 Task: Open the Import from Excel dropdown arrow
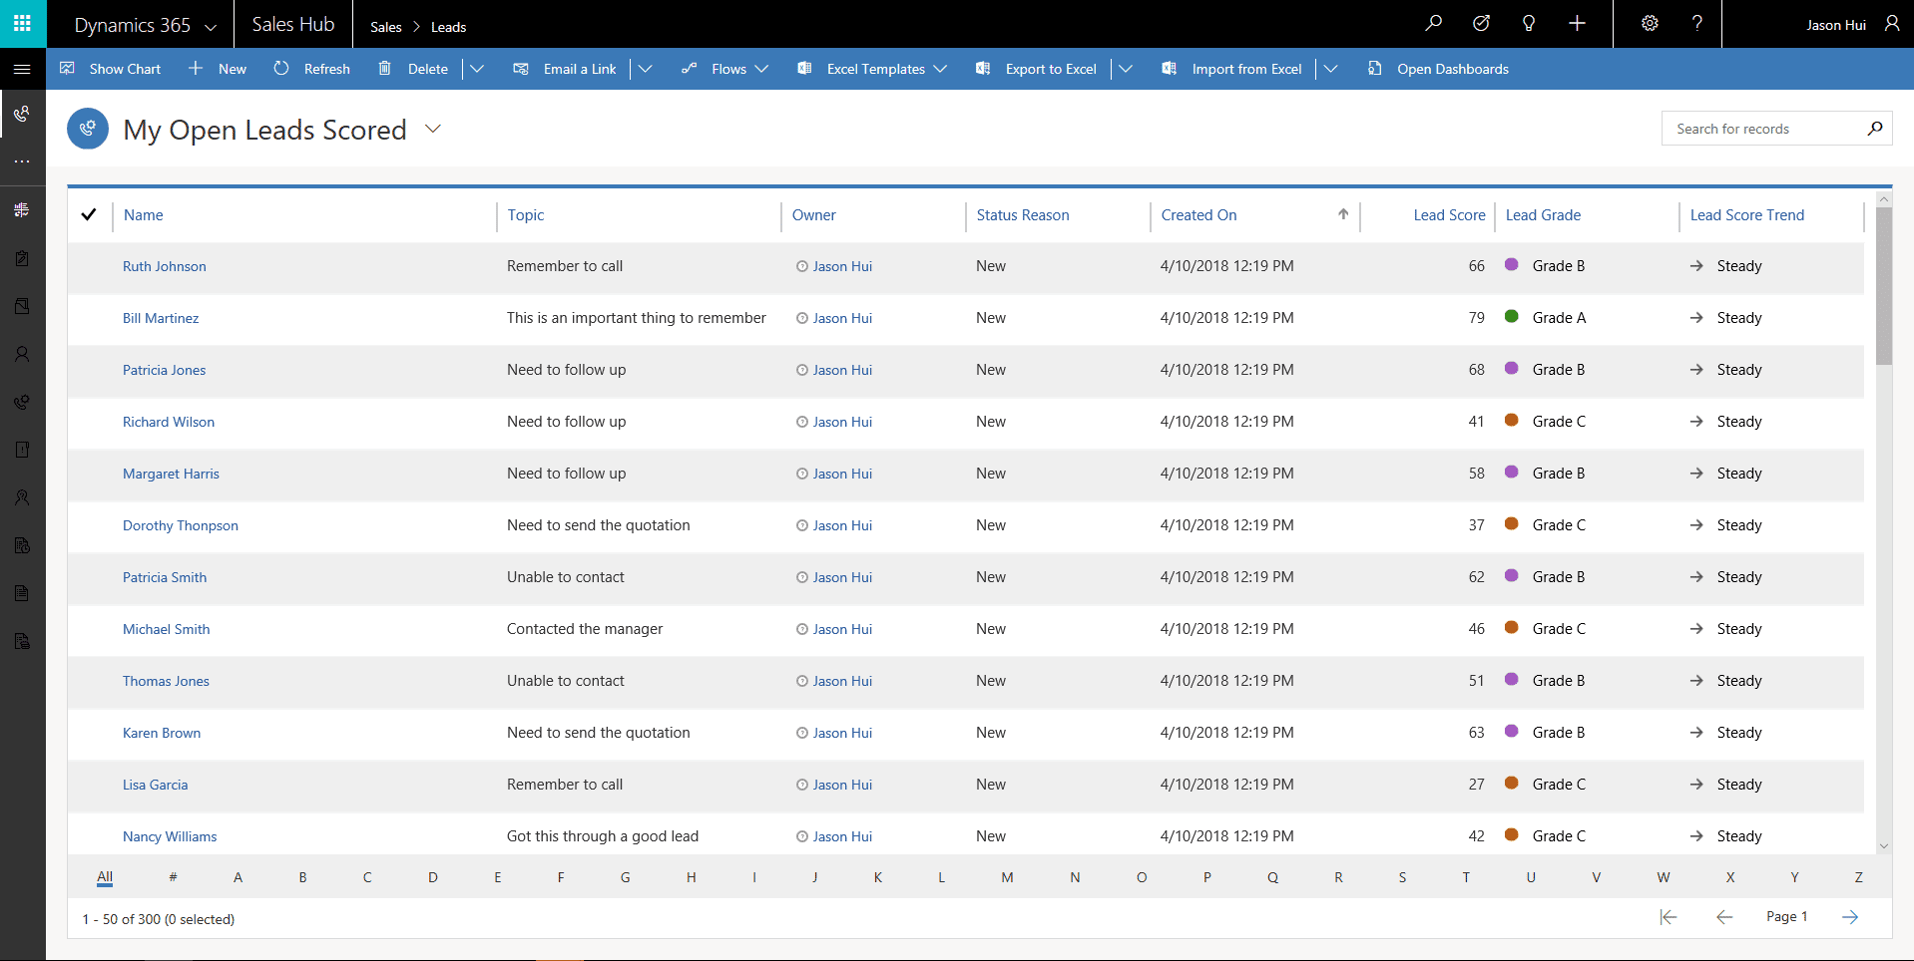1331,69
